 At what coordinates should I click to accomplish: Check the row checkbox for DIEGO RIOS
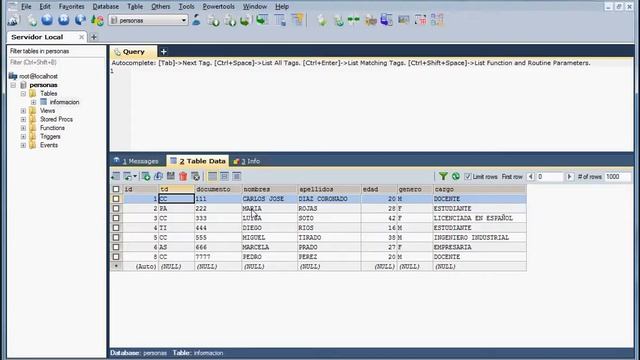coord(116,228)
